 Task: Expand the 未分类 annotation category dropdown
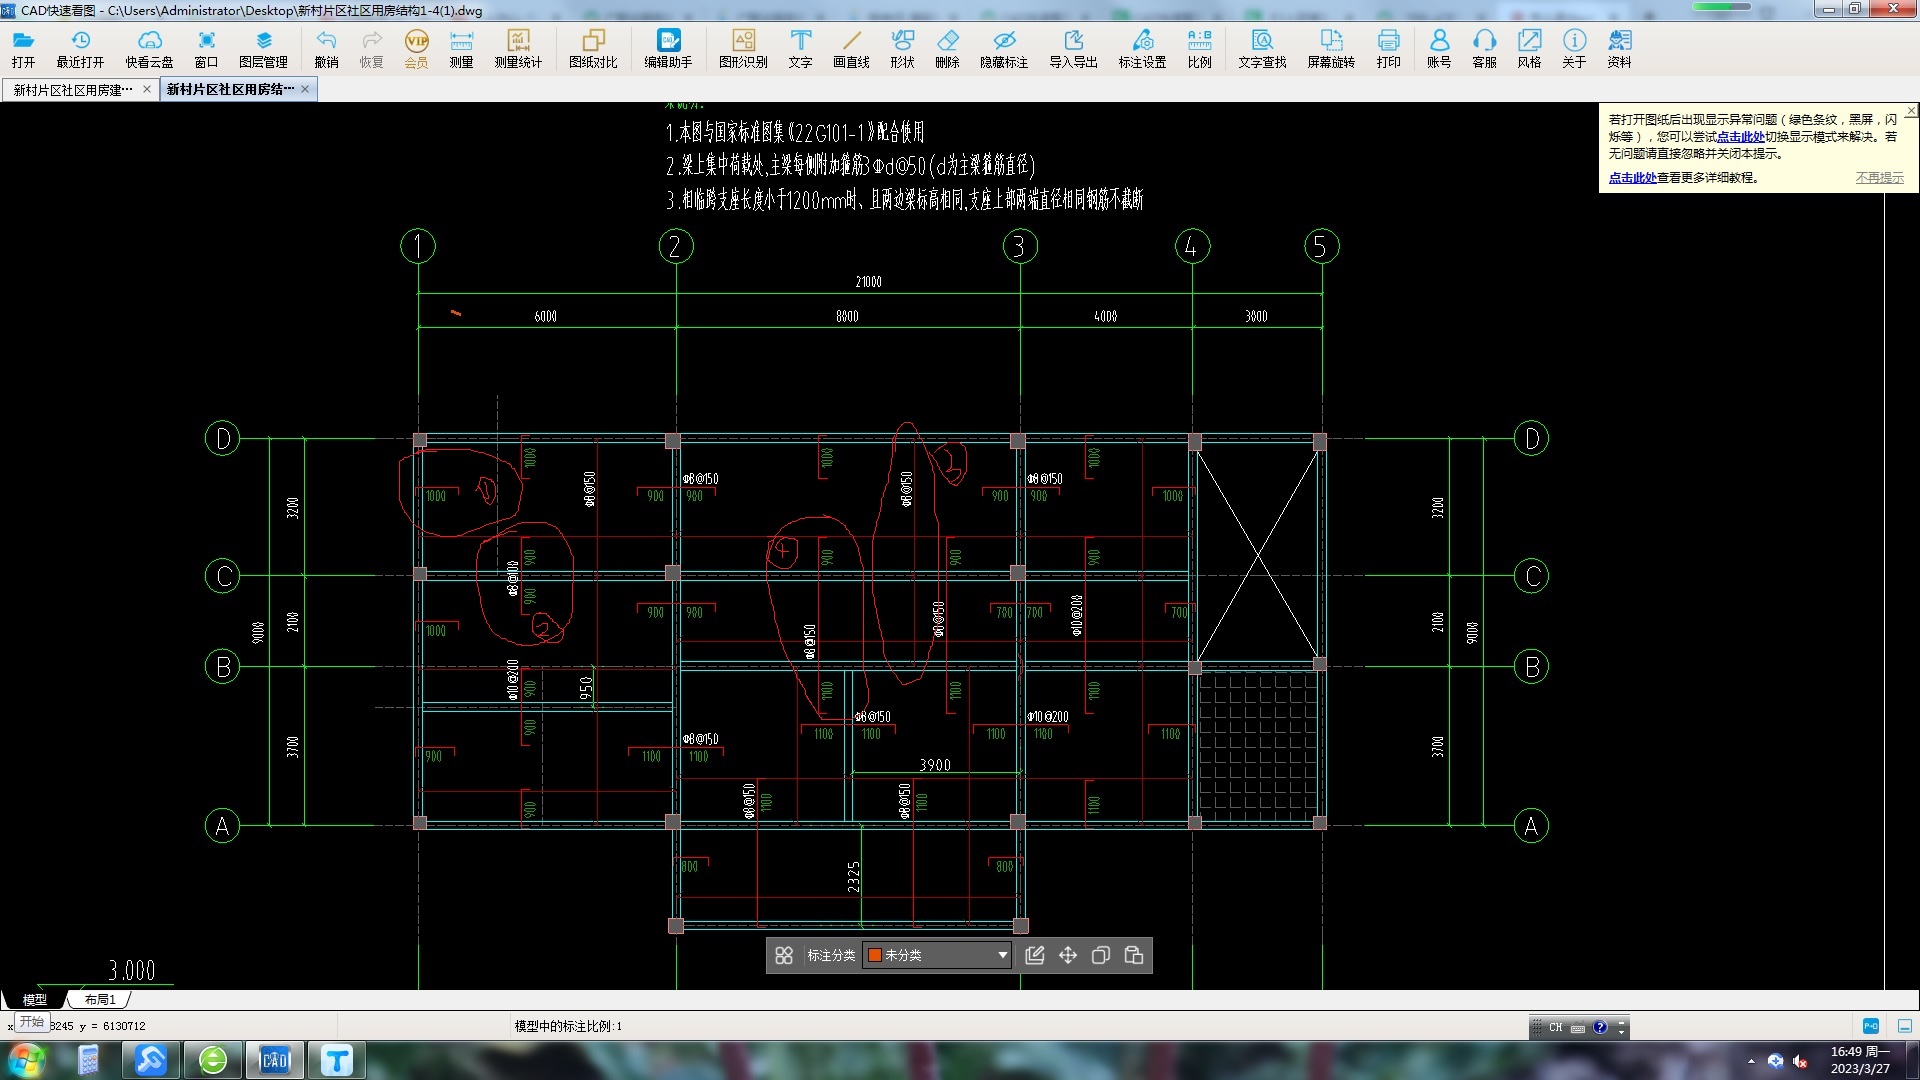pyautogui.click(x=1002, y=955)
